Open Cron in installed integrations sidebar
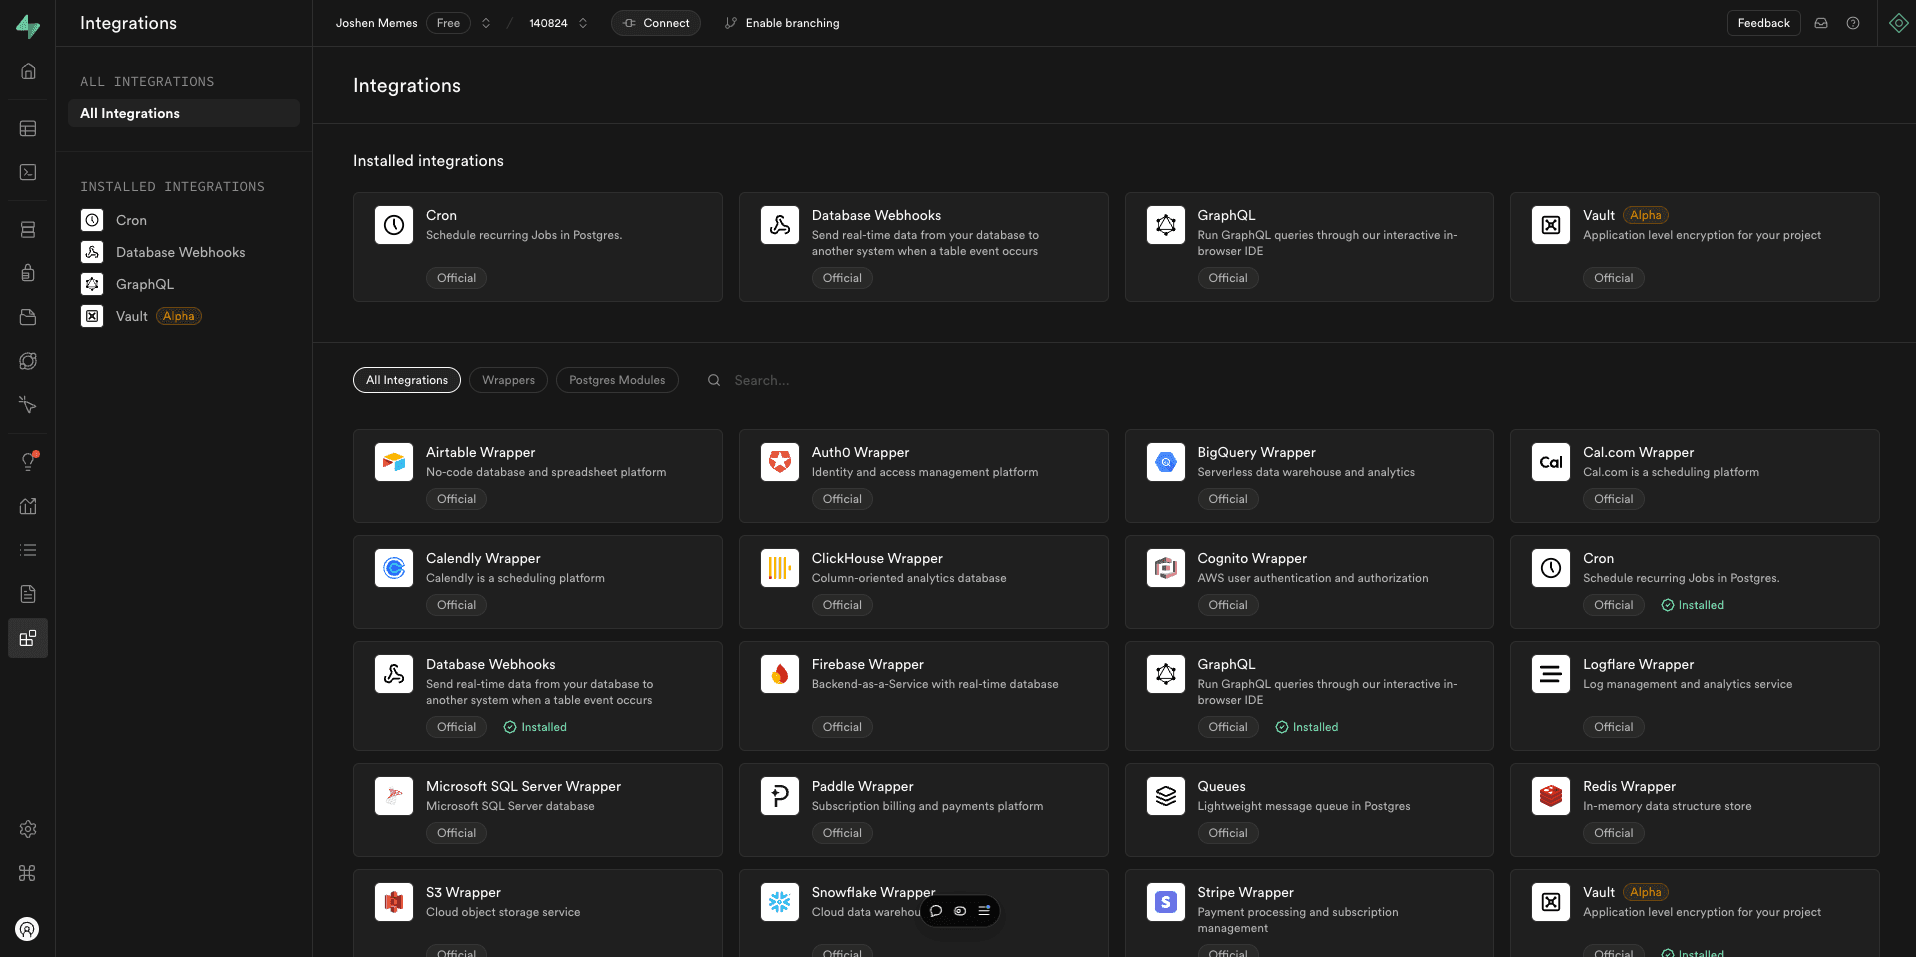 pos(184,220)
